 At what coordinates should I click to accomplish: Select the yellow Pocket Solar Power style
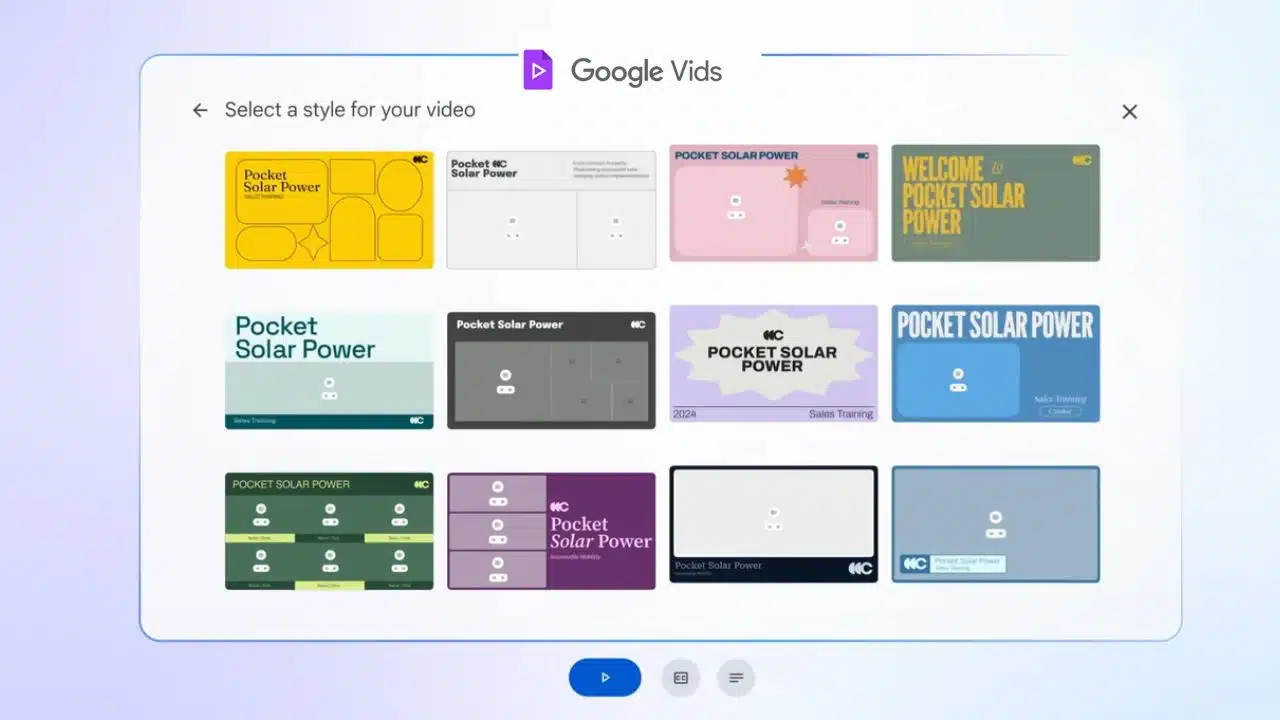(x=329, y=209)
